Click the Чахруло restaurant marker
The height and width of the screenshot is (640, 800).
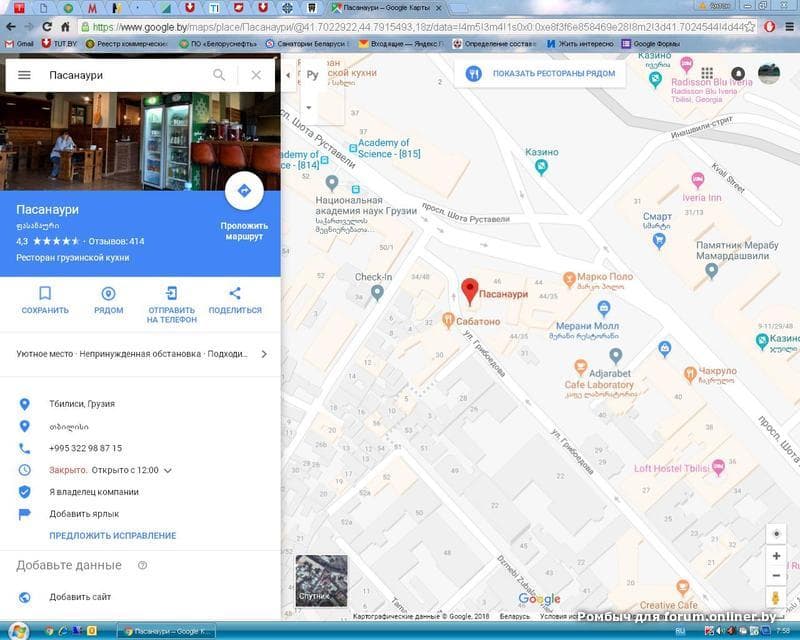[690, 375]
